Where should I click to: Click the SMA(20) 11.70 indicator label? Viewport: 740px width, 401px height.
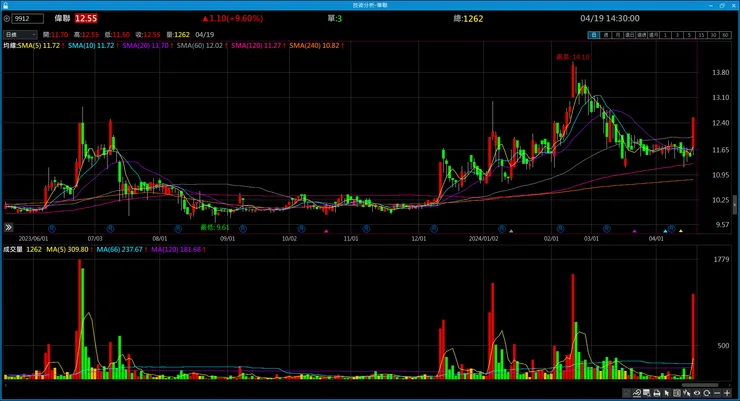point(145,46)
